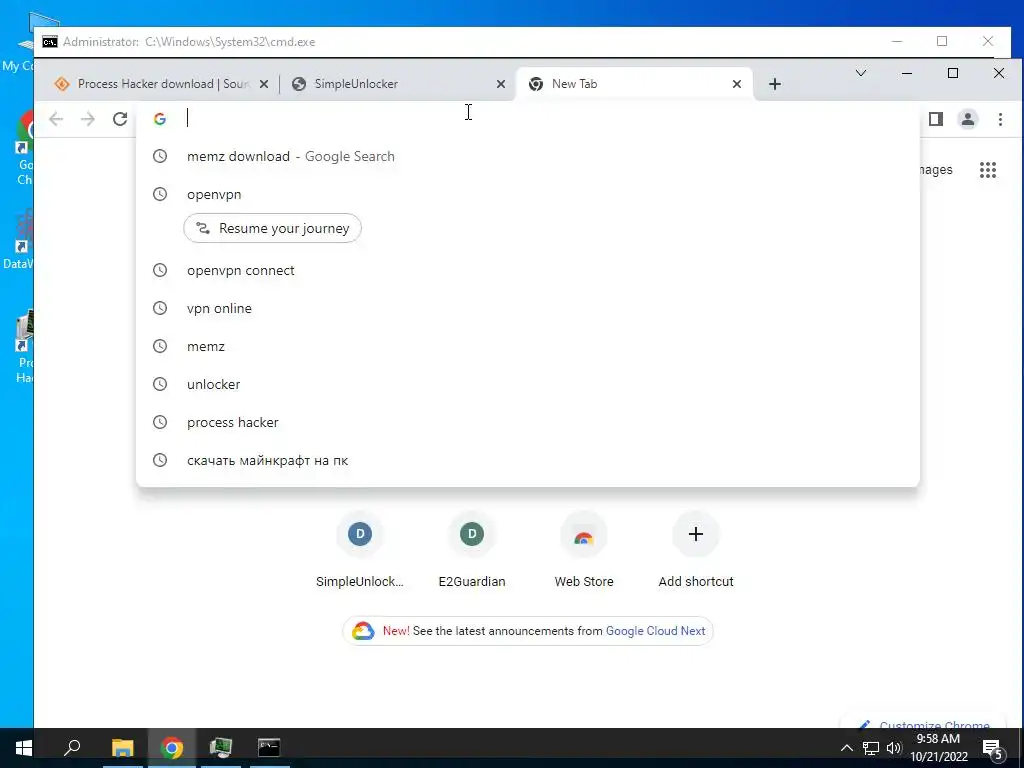The width and height of the screenshot is (1024, 768).
Task: Choose 'скачать майнкрафт на пк' suggestion
Action: tap(528, 460)
